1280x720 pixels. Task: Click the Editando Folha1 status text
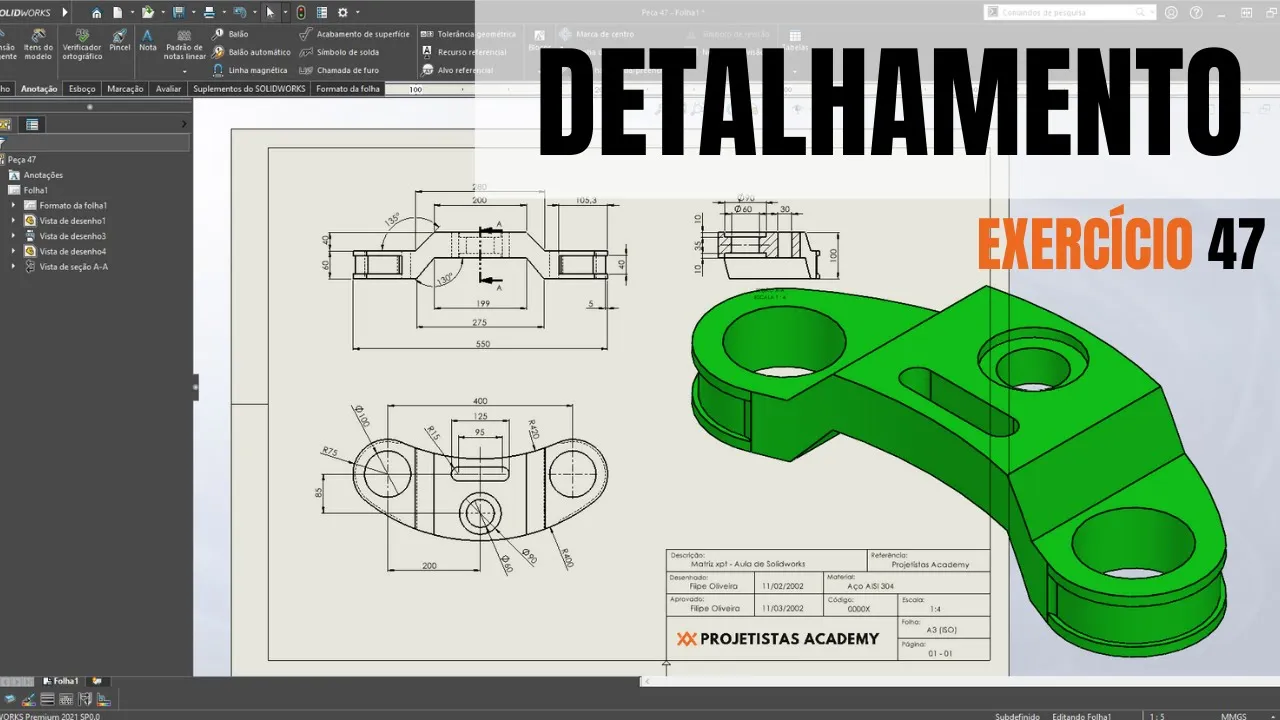click(x=1083, y=716)
